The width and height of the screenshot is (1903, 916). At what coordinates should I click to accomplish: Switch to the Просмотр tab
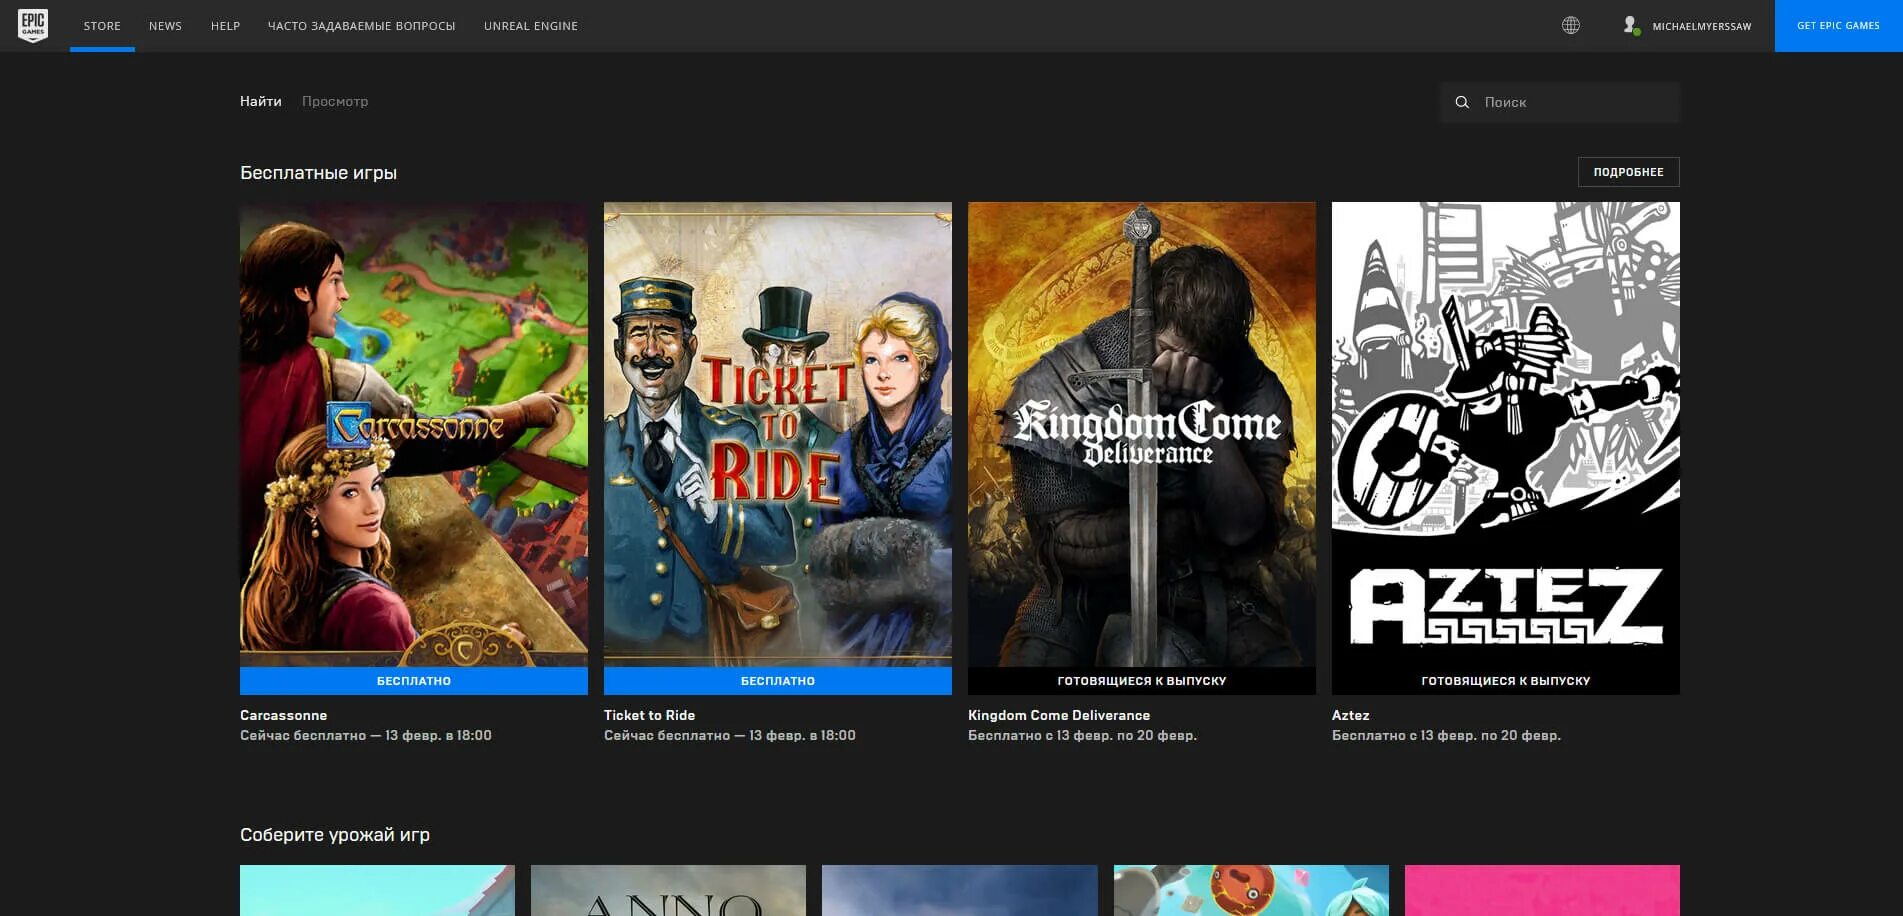(x=335, y=101)
